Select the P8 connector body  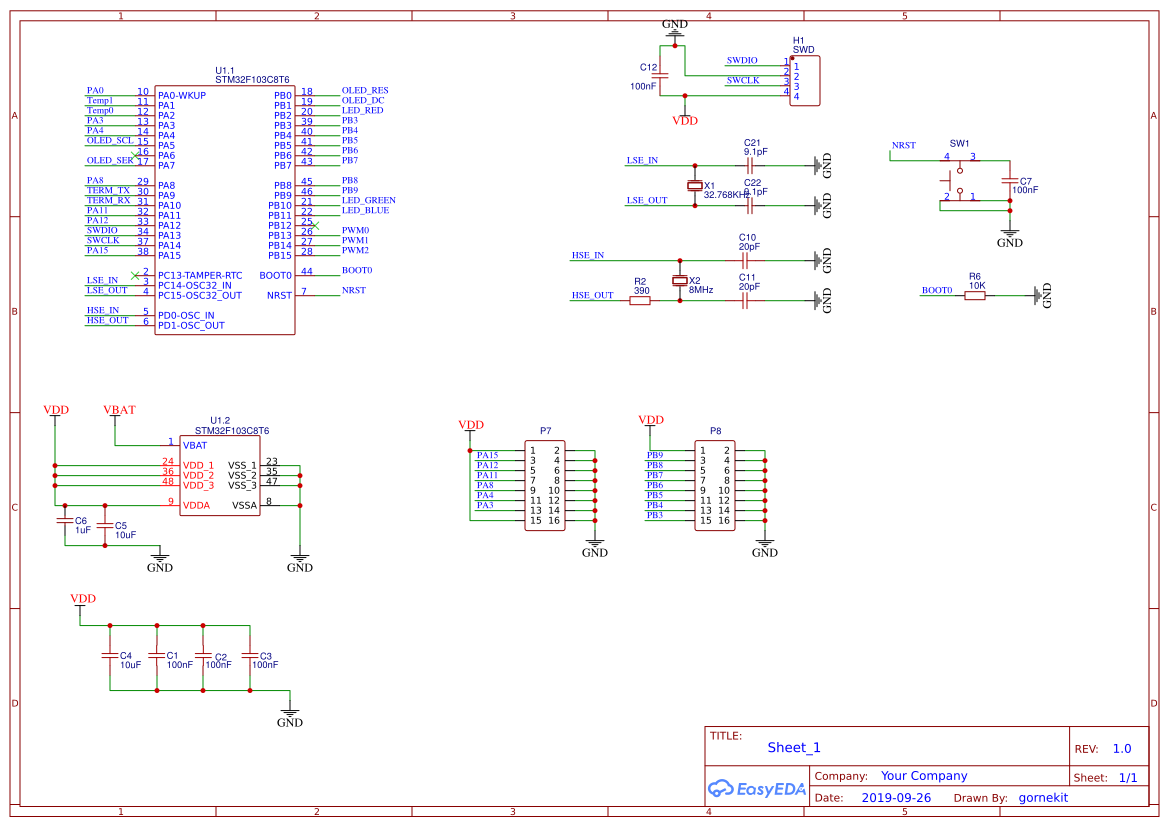[715, 486]
